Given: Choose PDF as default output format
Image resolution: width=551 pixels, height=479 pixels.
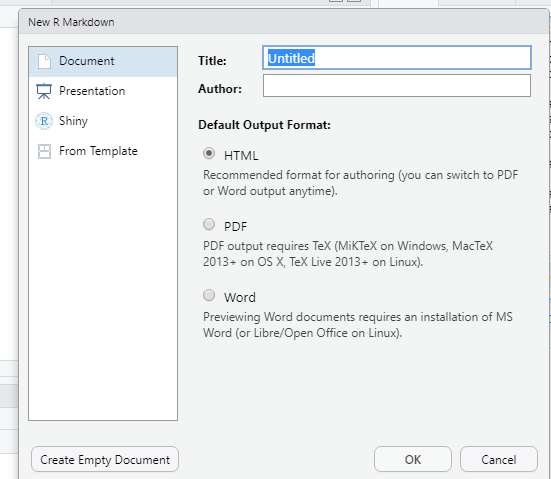Looking at the screenshot, I should click(209, 224).
